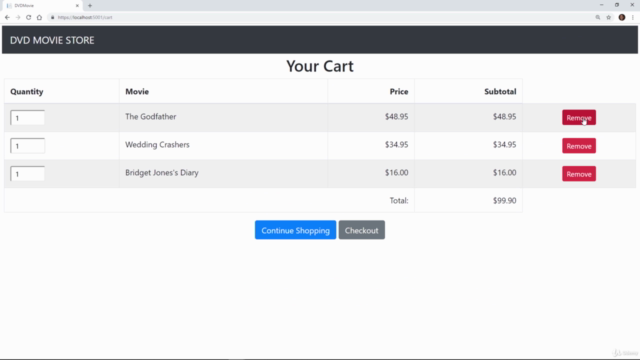The height and width of the screenshot is (360, 640).
Task: Bookmark this page with the star icon
Action: pos(609,18)
